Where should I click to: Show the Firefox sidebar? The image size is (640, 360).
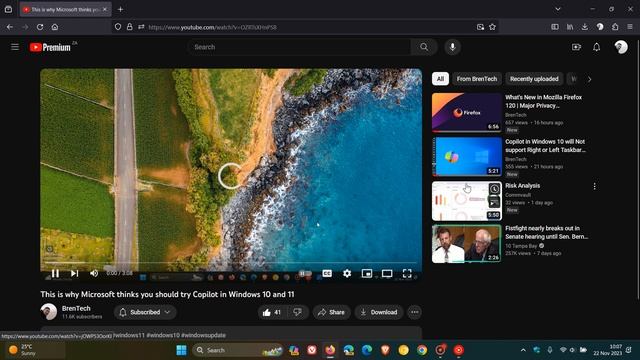(555, 27)
